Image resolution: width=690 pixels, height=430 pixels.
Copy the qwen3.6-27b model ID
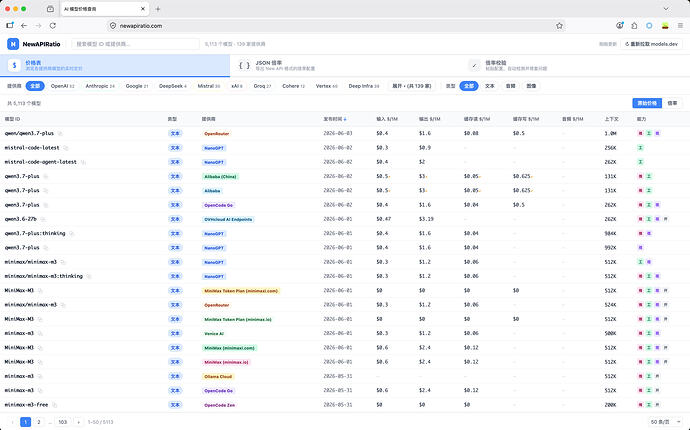(43, 219)
